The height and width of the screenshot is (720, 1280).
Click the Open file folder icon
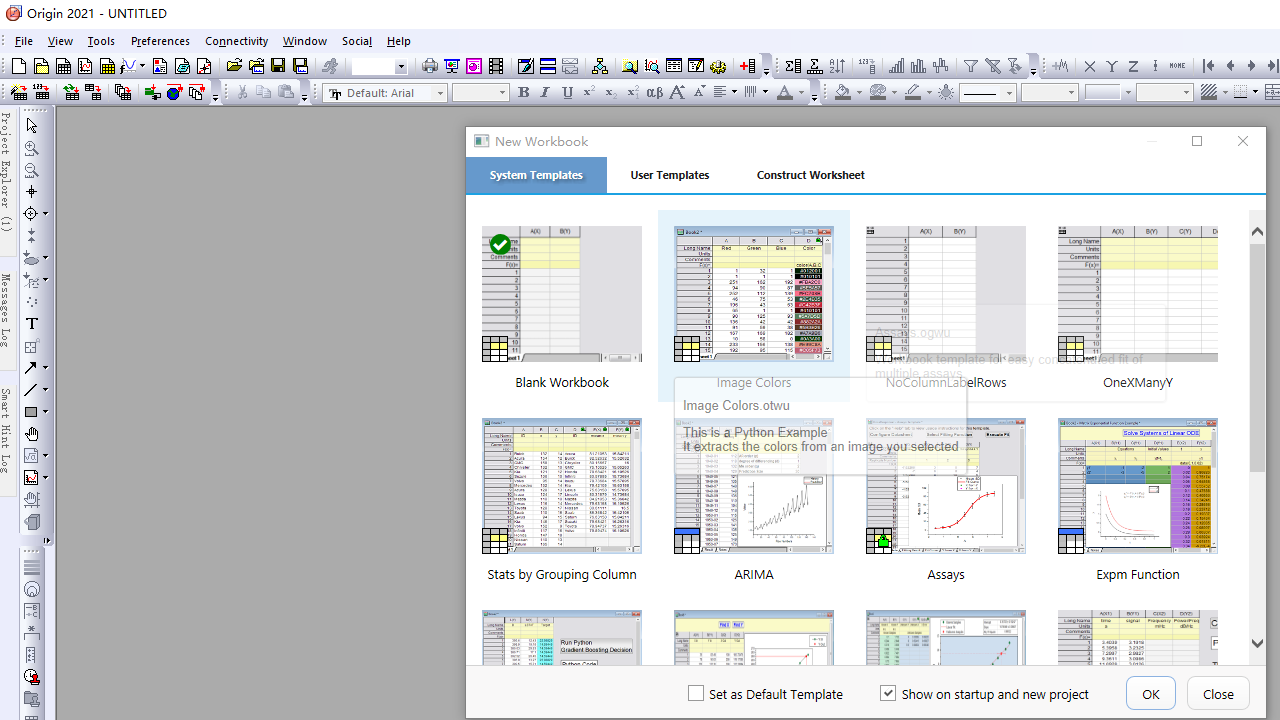[x=234, y=67]
